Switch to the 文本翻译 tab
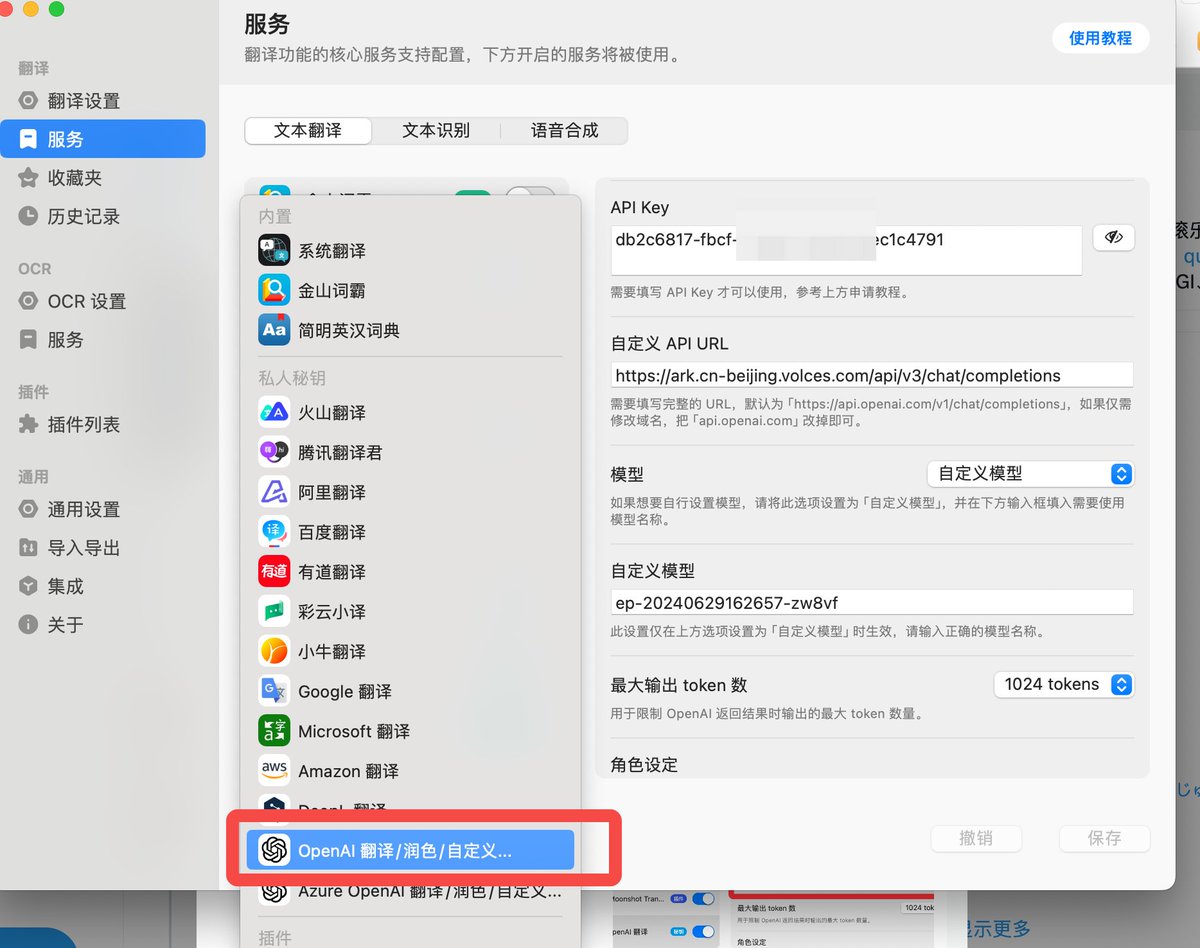Viewport: 1200px width, 948px height. (x=308, y=130)
